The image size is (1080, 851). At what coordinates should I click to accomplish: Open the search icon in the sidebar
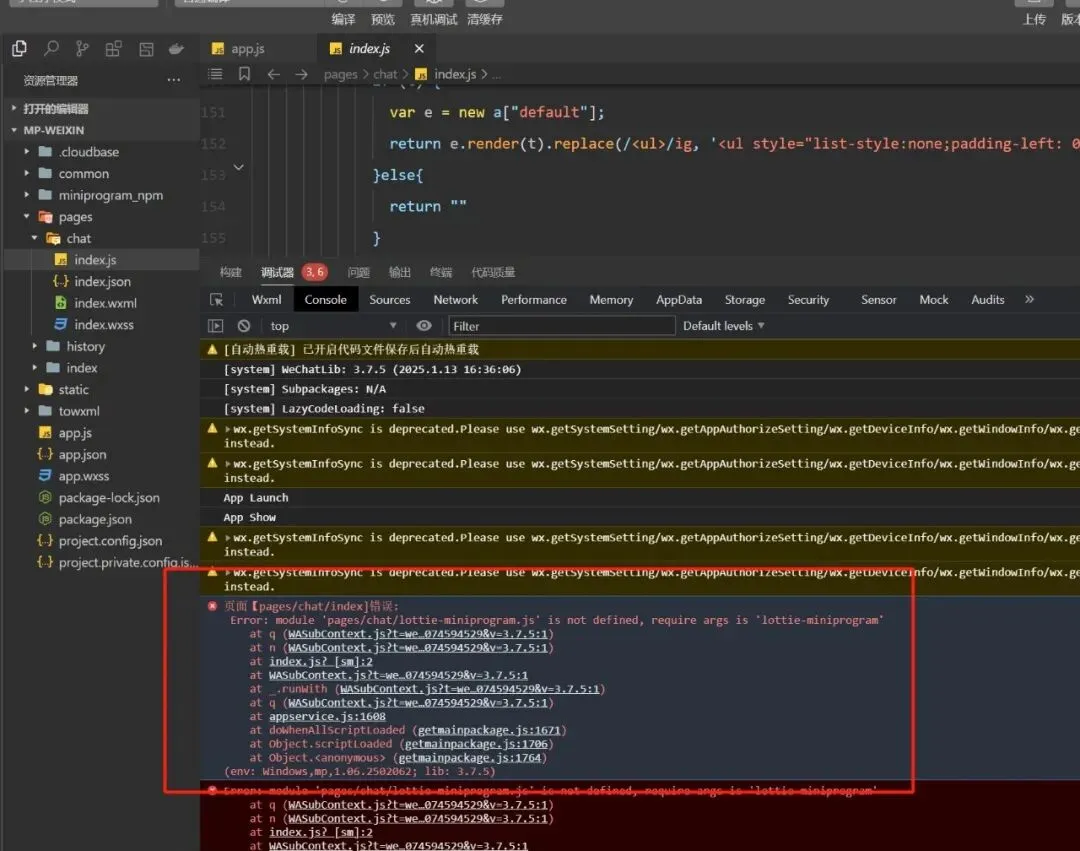tap(51, 48)
